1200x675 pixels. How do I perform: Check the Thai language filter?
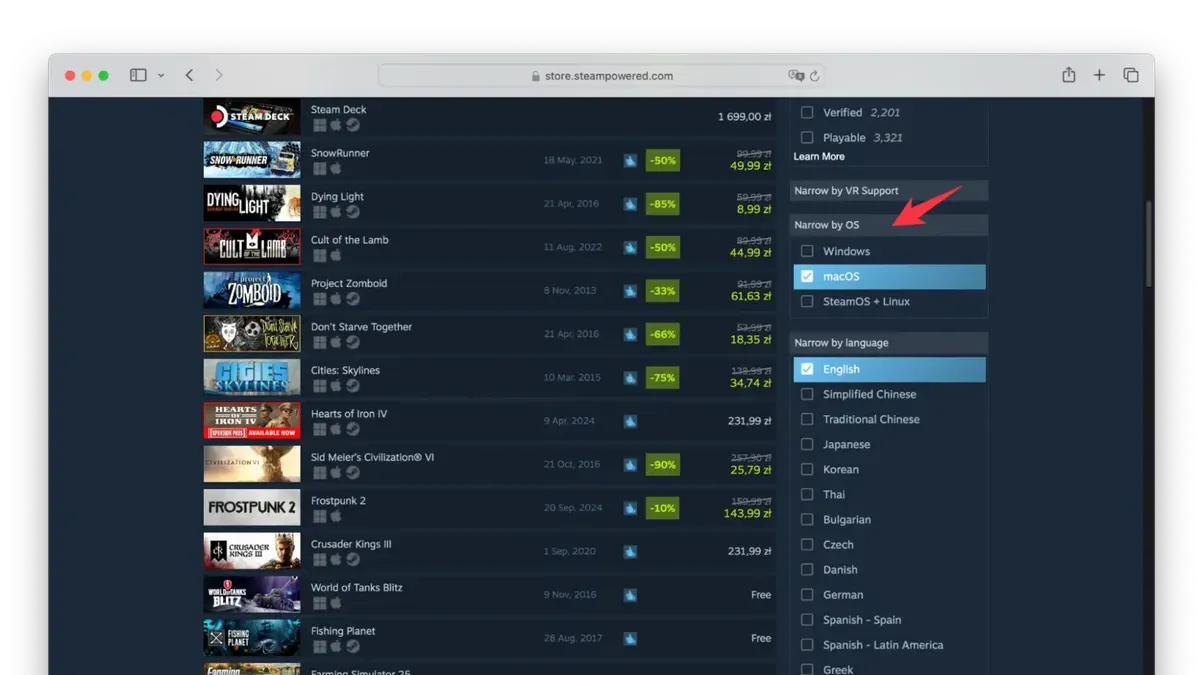(807, 494)
